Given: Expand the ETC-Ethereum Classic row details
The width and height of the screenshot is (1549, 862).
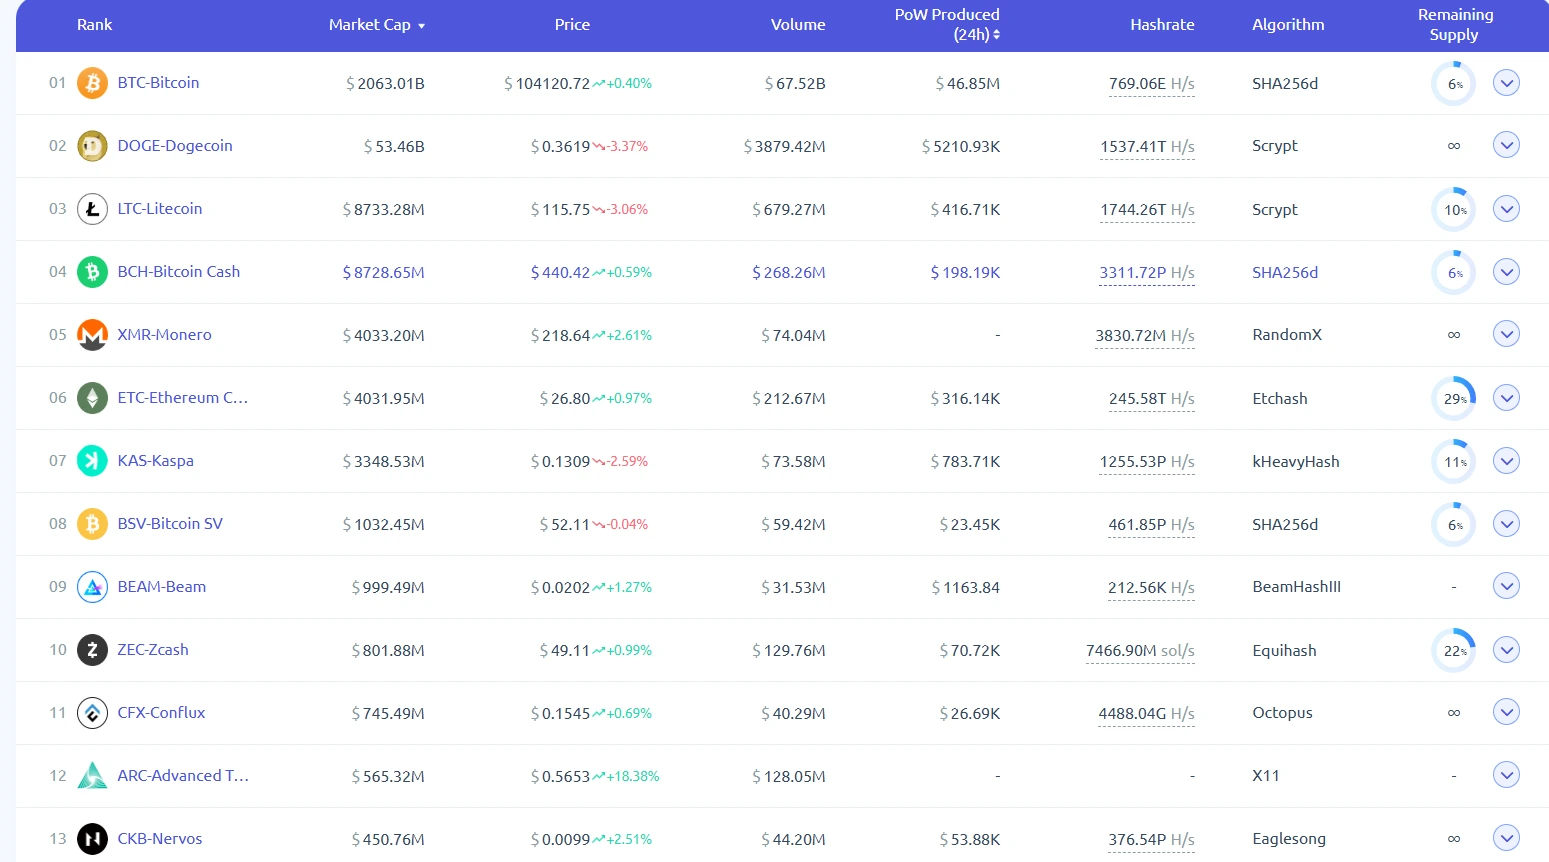Looking at the screenshot, I should pos(1506,398).
